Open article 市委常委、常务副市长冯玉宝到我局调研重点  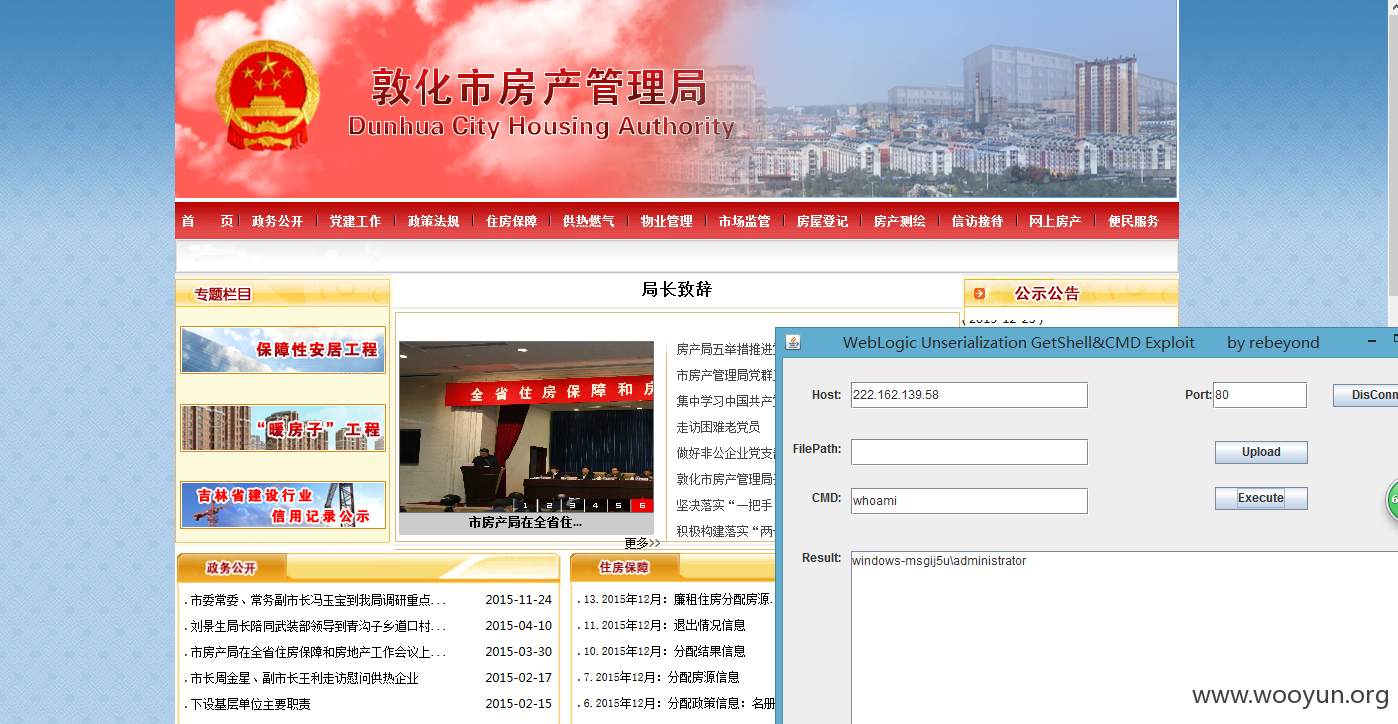coord(318,600)
